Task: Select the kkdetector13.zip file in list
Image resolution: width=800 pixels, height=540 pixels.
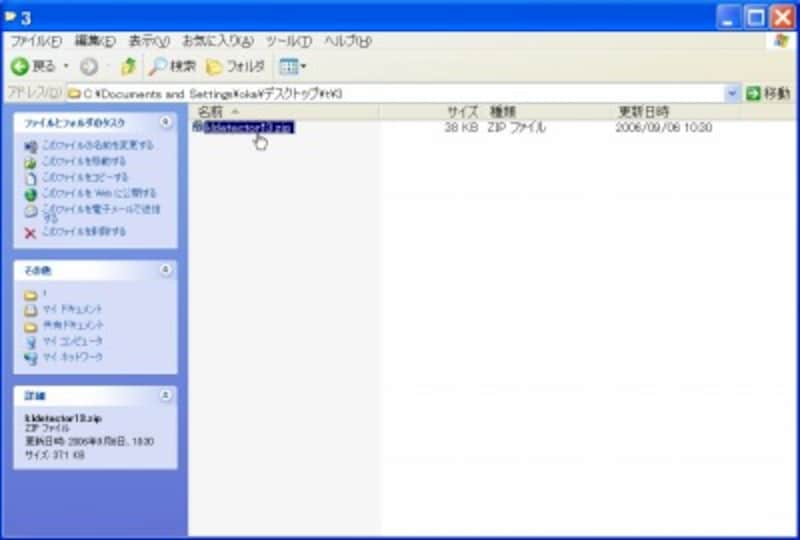Action: pyautogui.click(x=249, y=128)
